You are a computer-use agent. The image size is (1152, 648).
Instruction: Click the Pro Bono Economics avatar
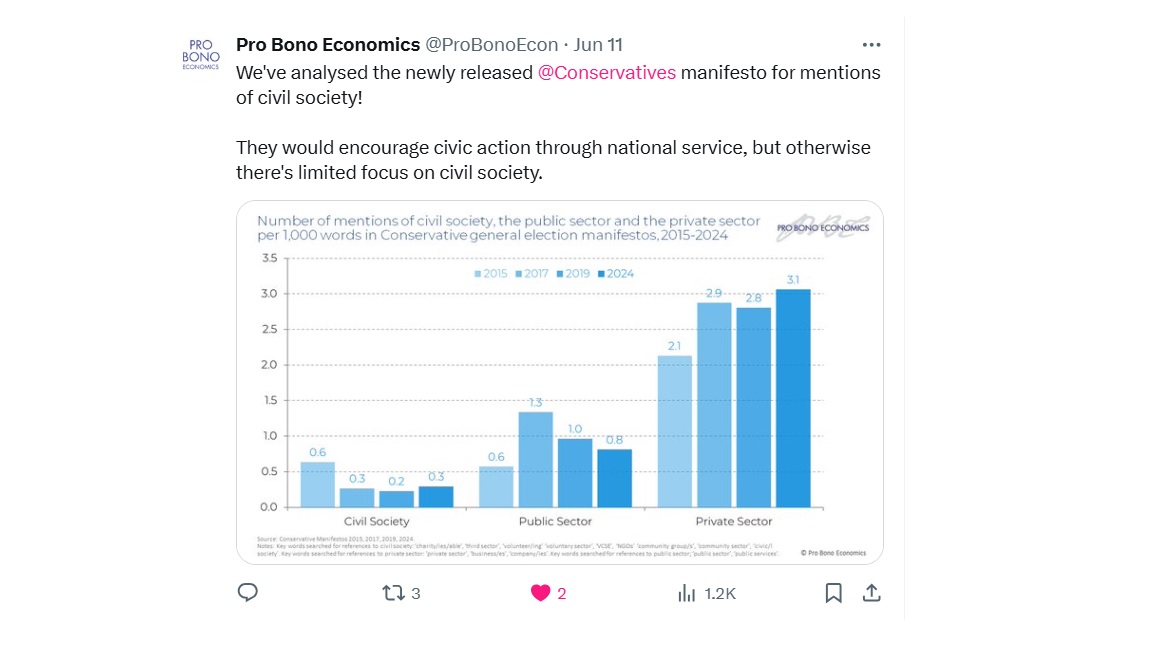pos(201,55)
